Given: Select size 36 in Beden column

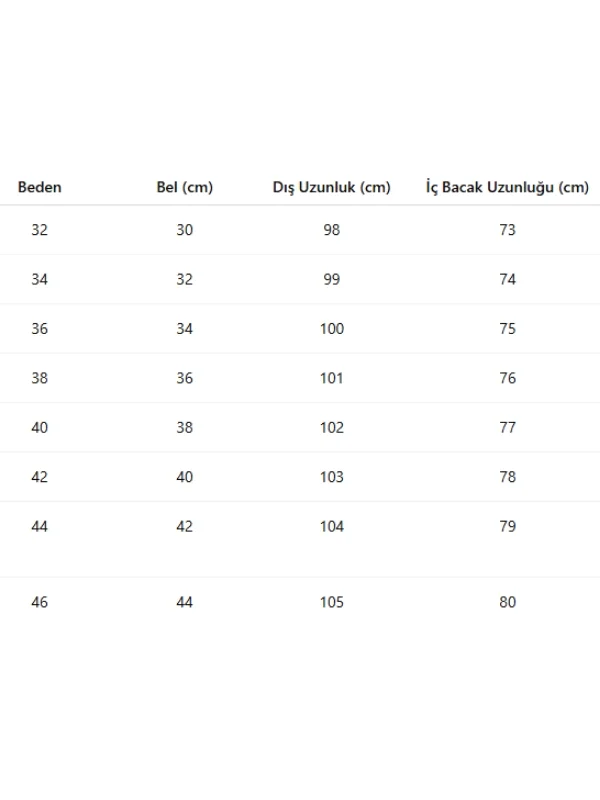Looking at the screenshot, I should pos(40,329).
